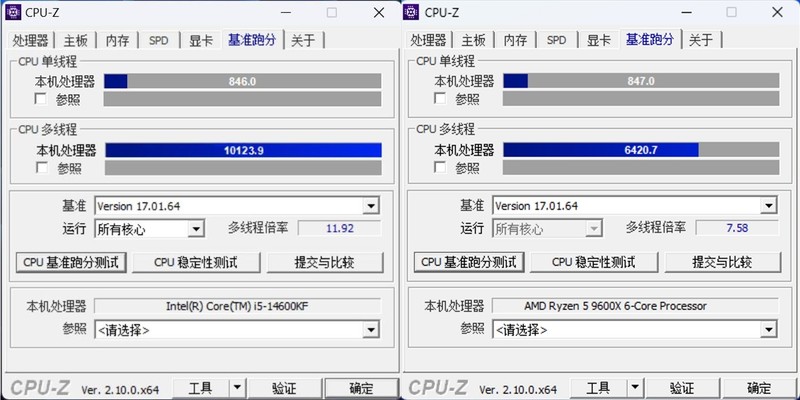The image size is (800, 400).
Task: Click 工具 button in right window
Action: [598, 388]
